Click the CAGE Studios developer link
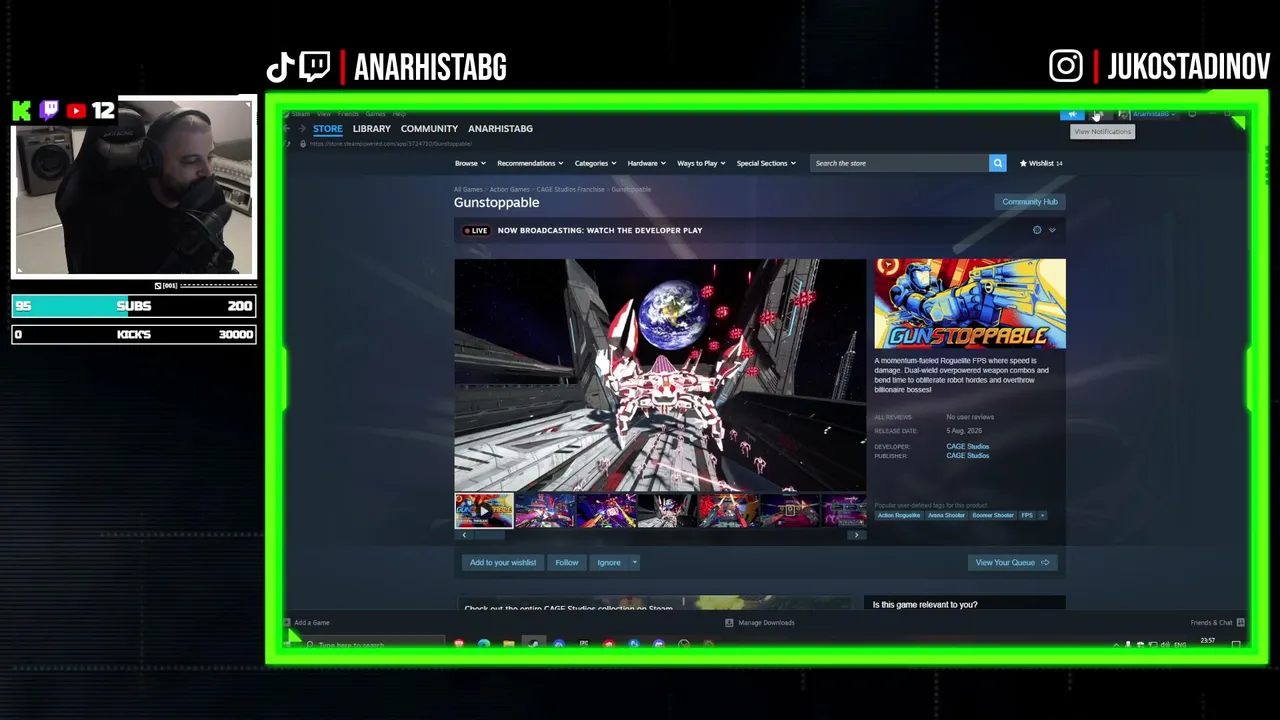Screen dimensions: 1280x720 pos(968,446)
